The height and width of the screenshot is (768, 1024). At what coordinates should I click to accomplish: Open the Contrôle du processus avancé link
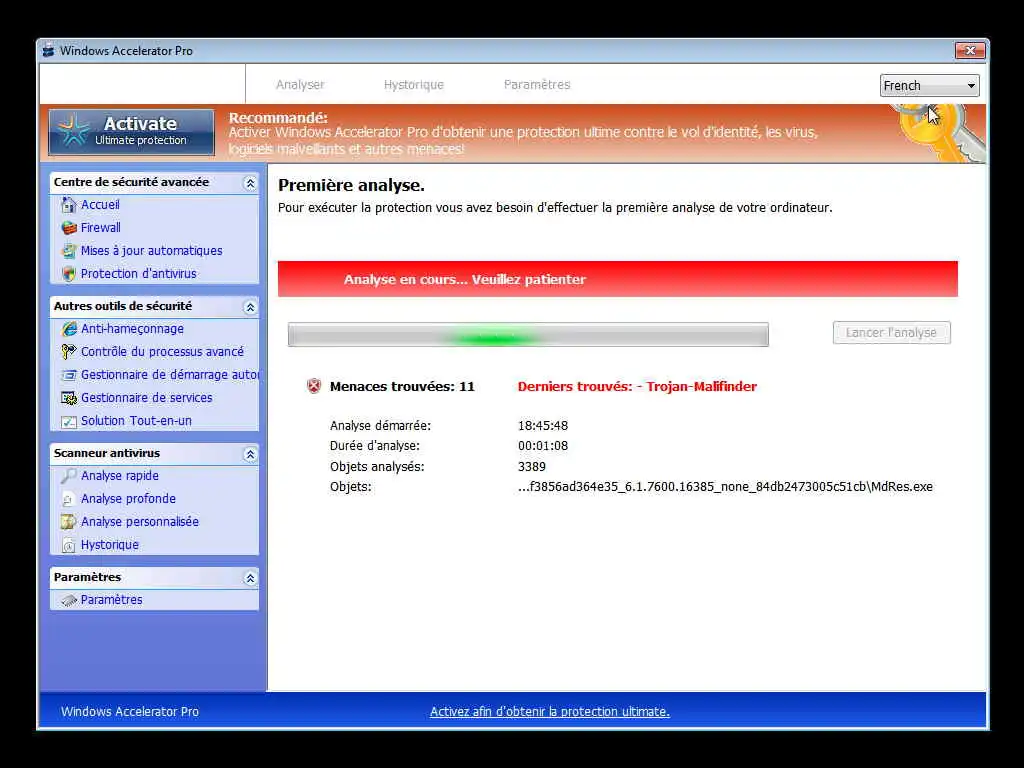coord(162,351)
